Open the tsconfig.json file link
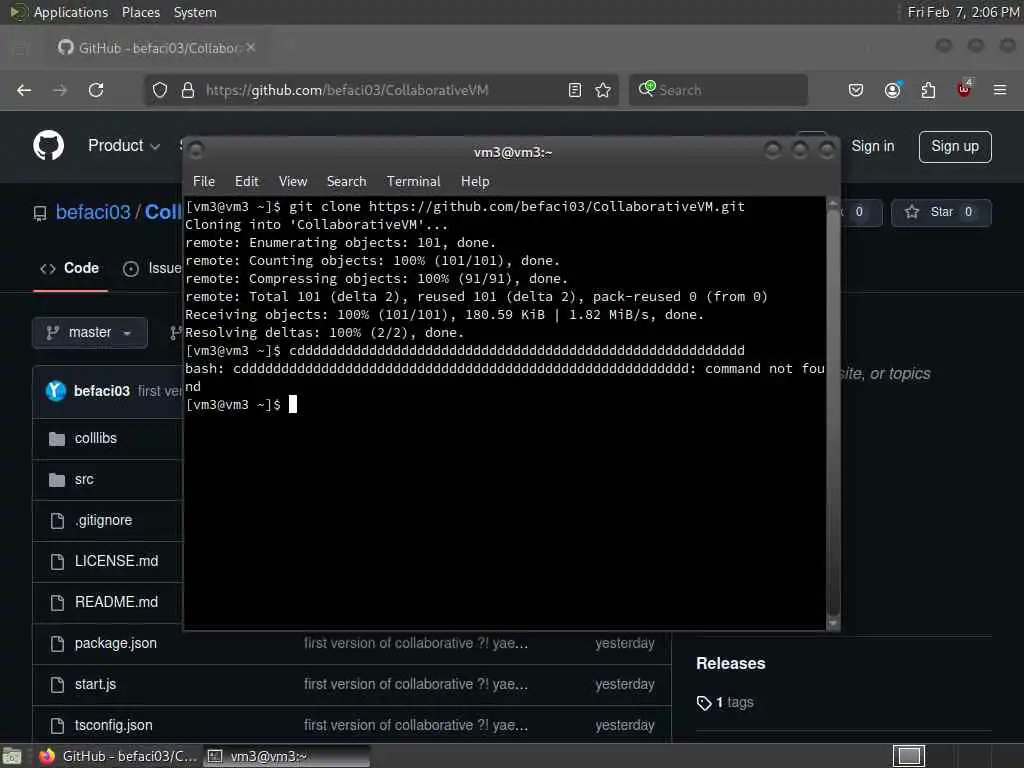 (114, 726)
